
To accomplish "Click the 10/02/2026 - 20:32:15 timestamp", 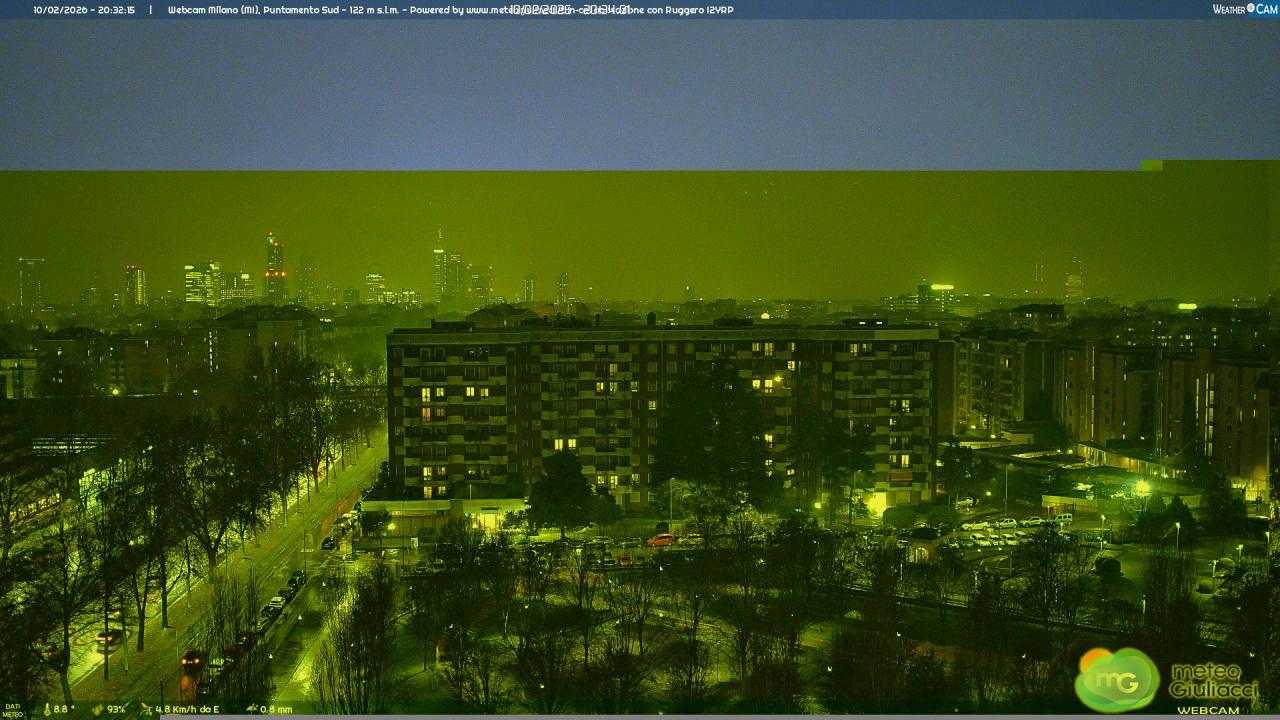I will pyautogui.click(x=84, y=10).
